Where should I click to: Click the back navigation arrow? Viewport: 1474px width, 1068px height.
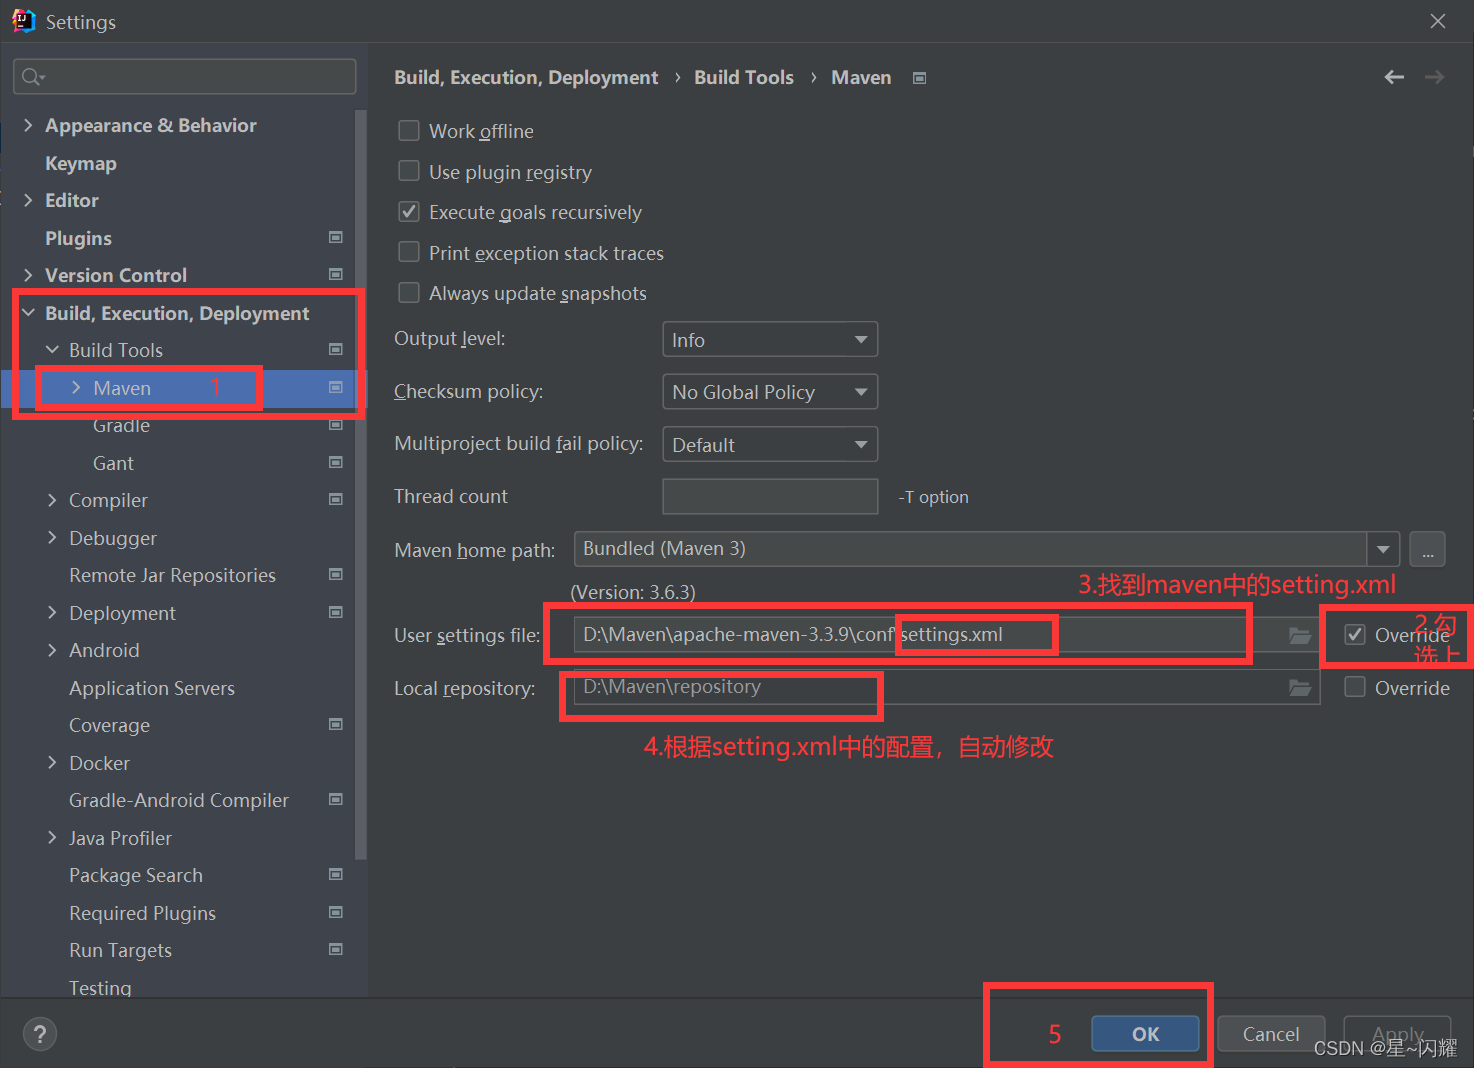coord(1394,77)
